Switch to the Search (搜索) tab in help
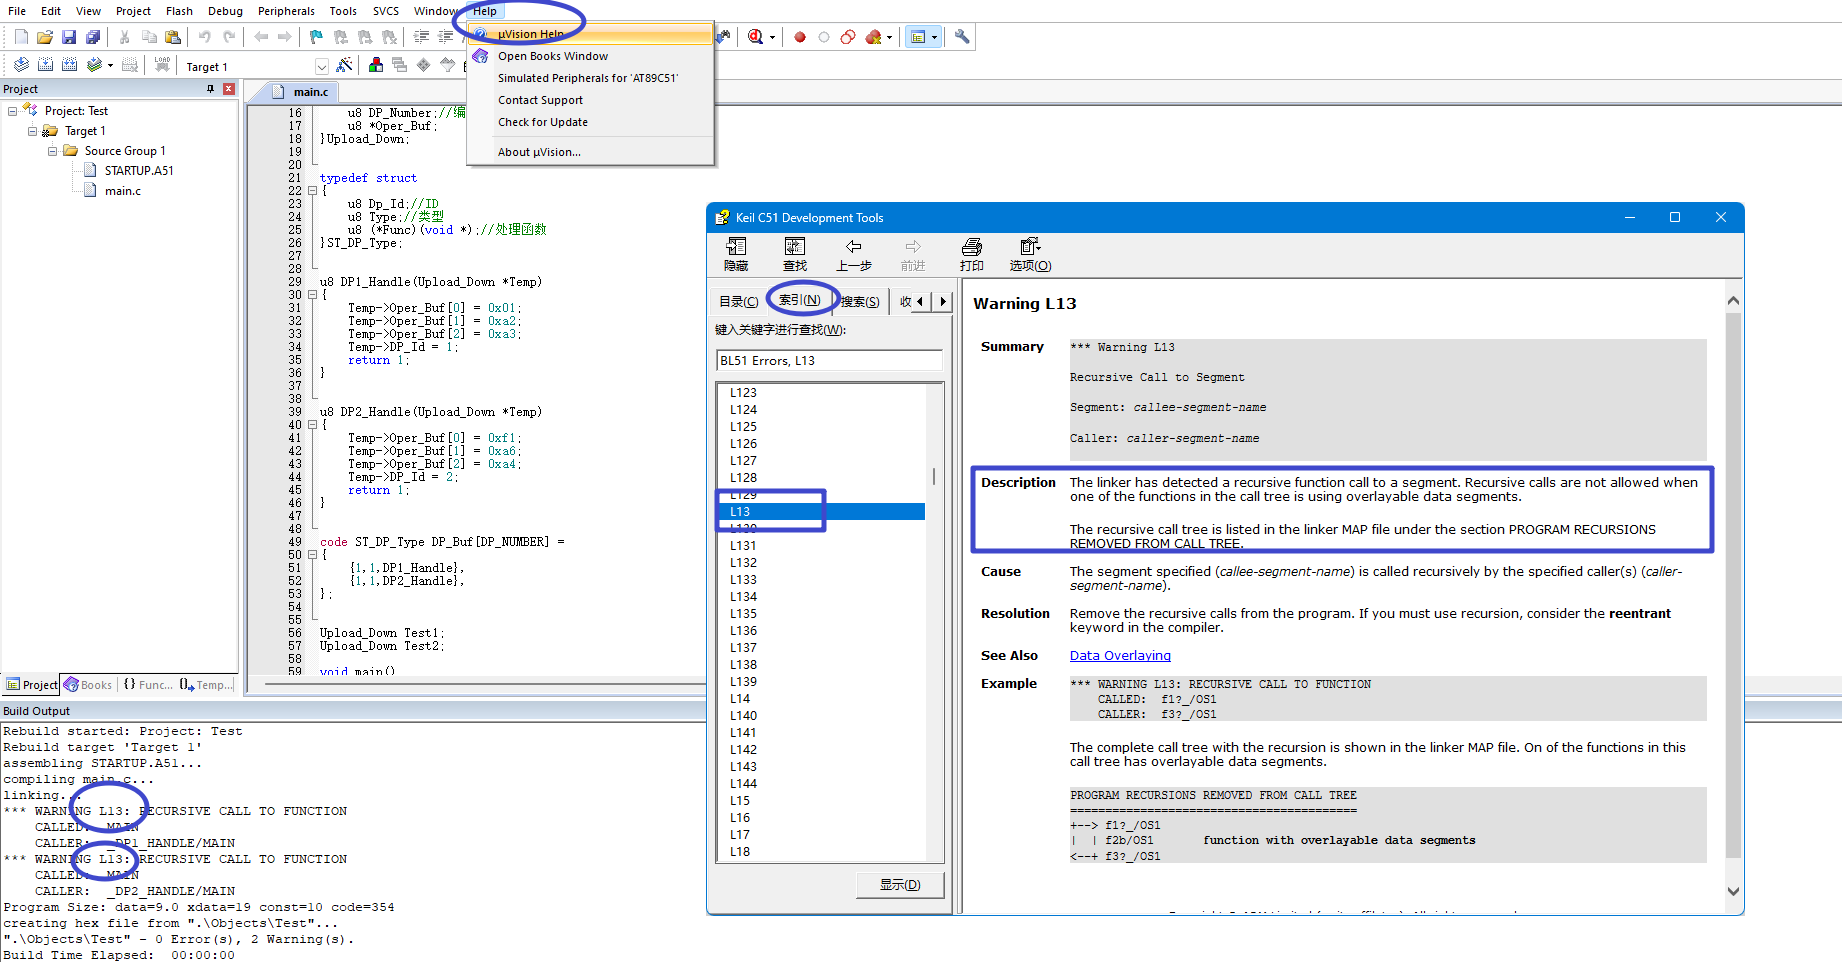 (x=860, y=301)
